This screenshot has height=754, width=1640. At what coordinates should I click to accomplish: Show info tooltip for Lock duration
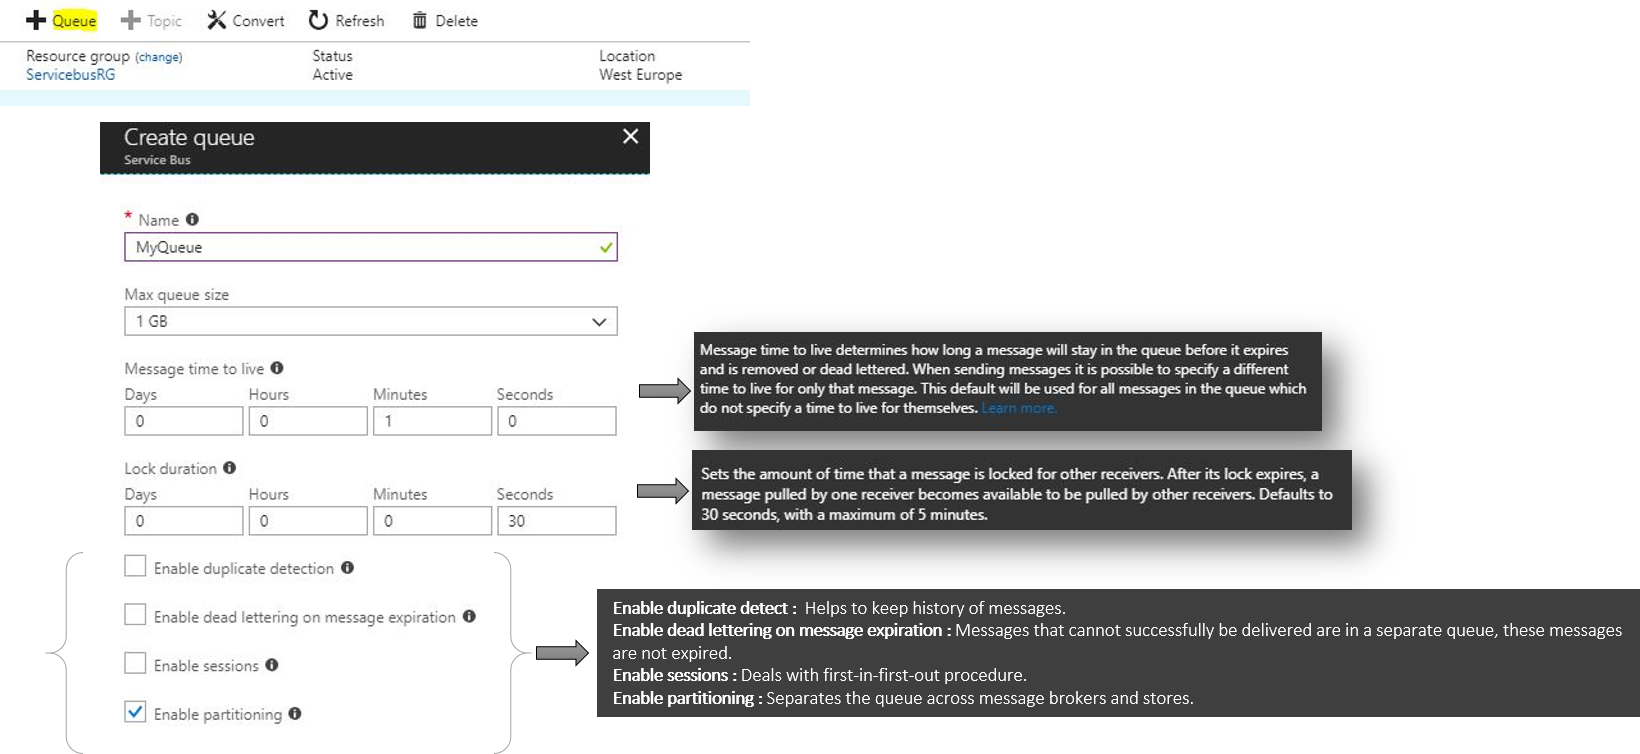point(229,467)
